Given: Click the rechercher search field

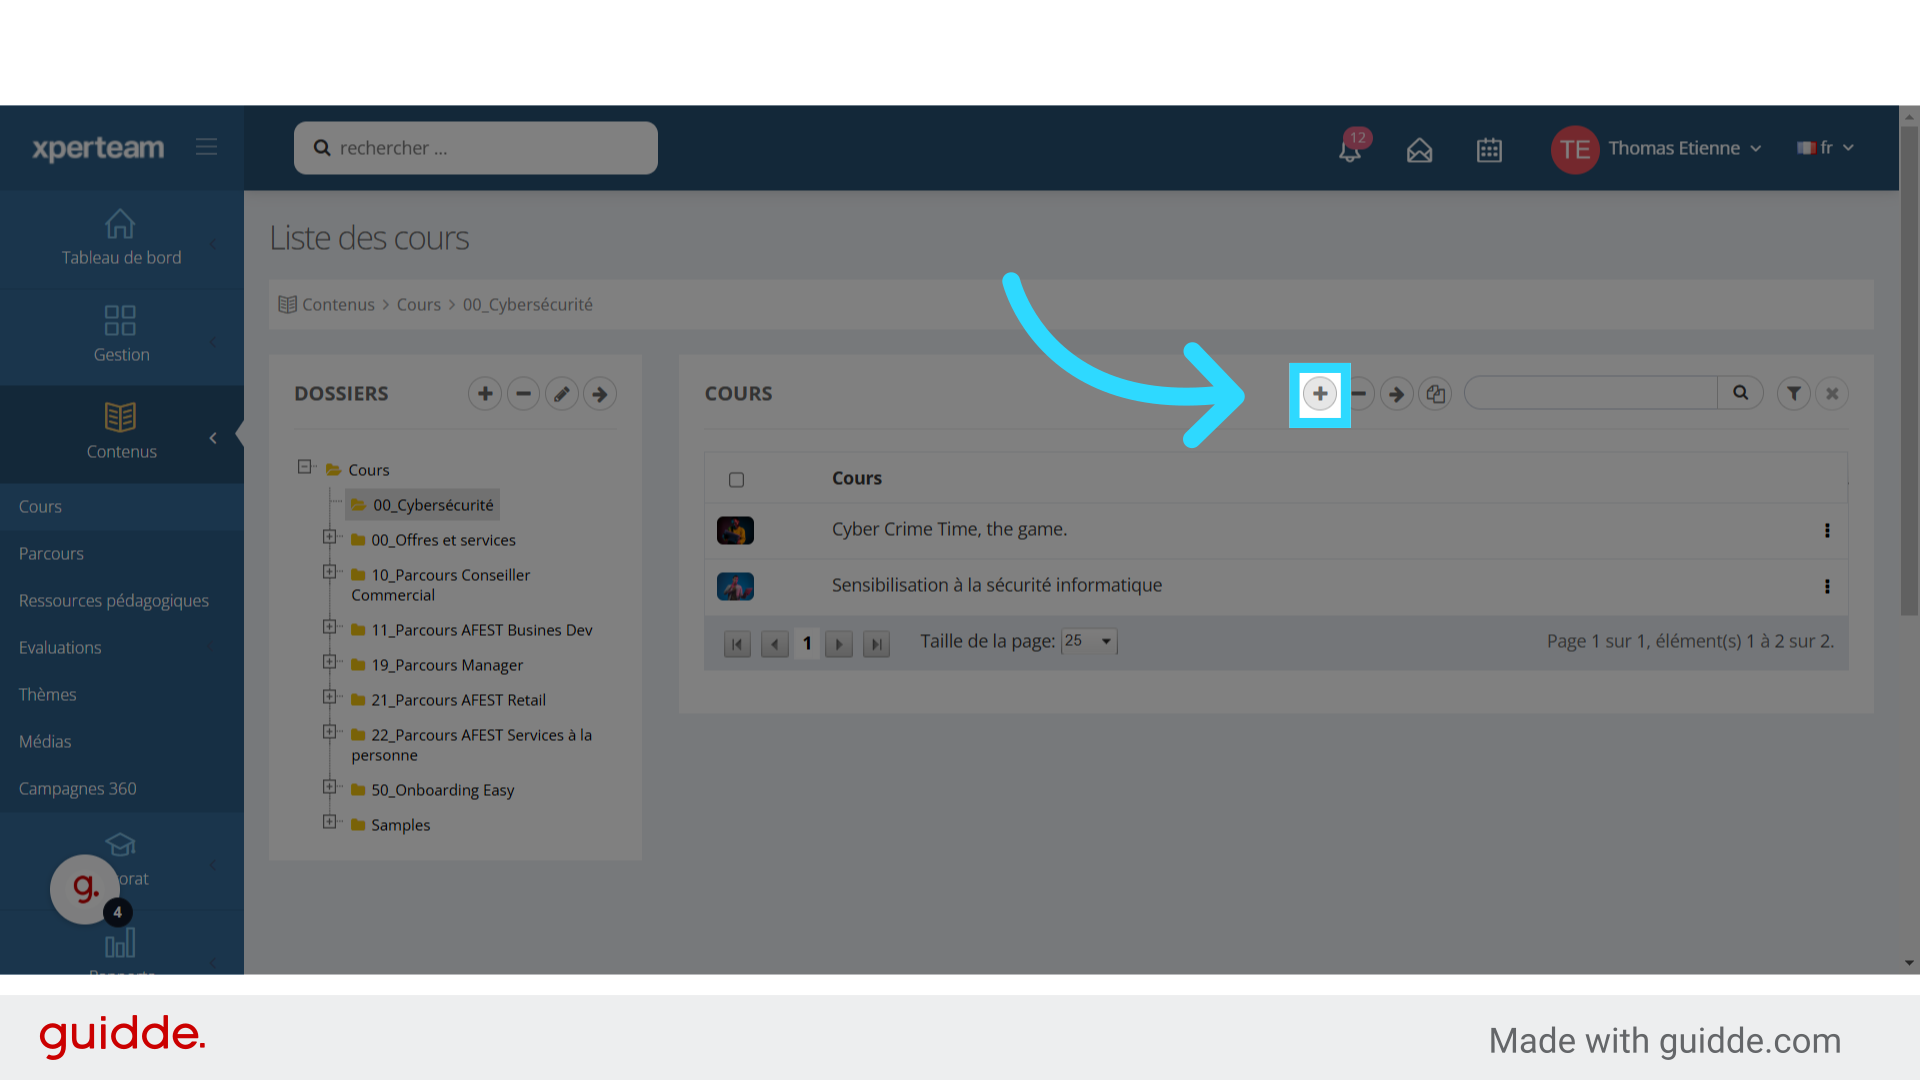Looking at the screenshot, I should click(x=476, y=148).
